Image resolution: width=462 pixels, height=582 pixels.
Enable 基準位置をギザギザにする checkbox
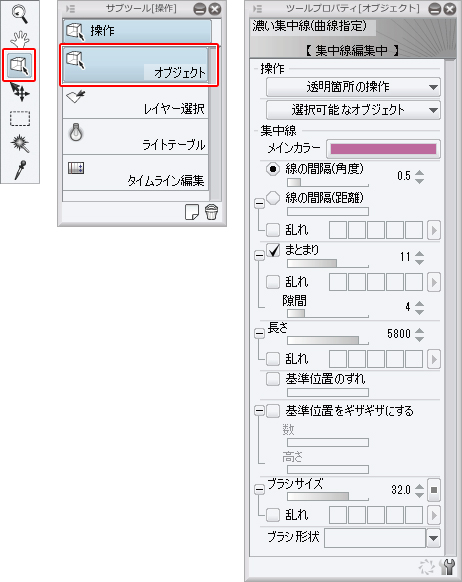pos(273,411)
